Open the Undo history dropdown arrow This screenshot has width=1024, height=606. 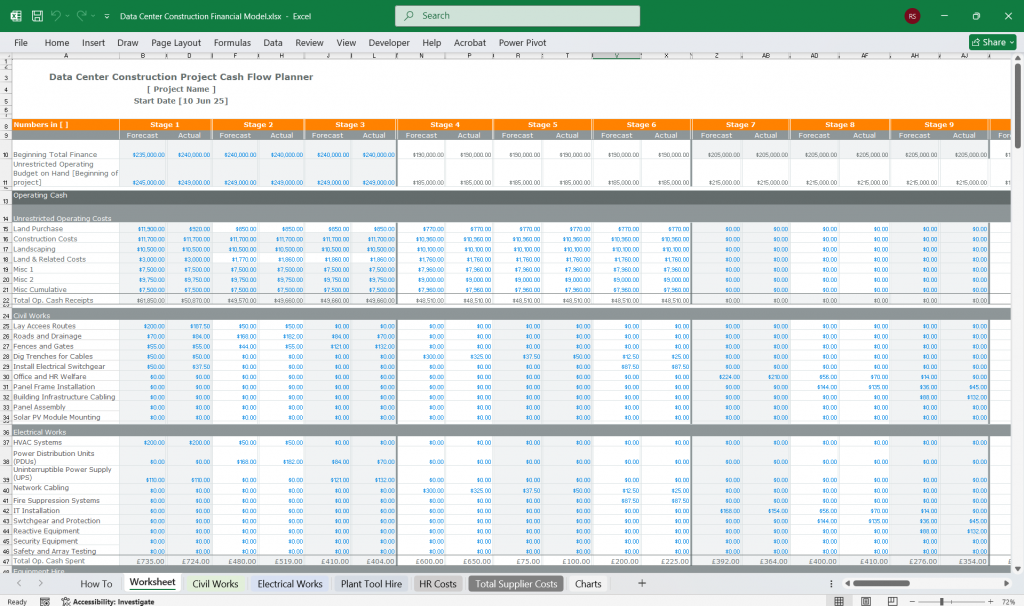tap(66, 15)
